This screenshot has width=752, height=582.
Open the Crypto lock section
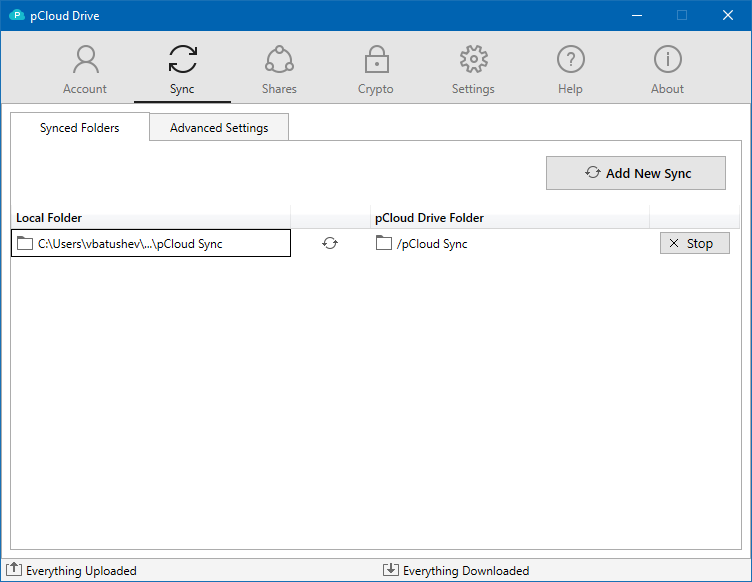pos(376,70)
